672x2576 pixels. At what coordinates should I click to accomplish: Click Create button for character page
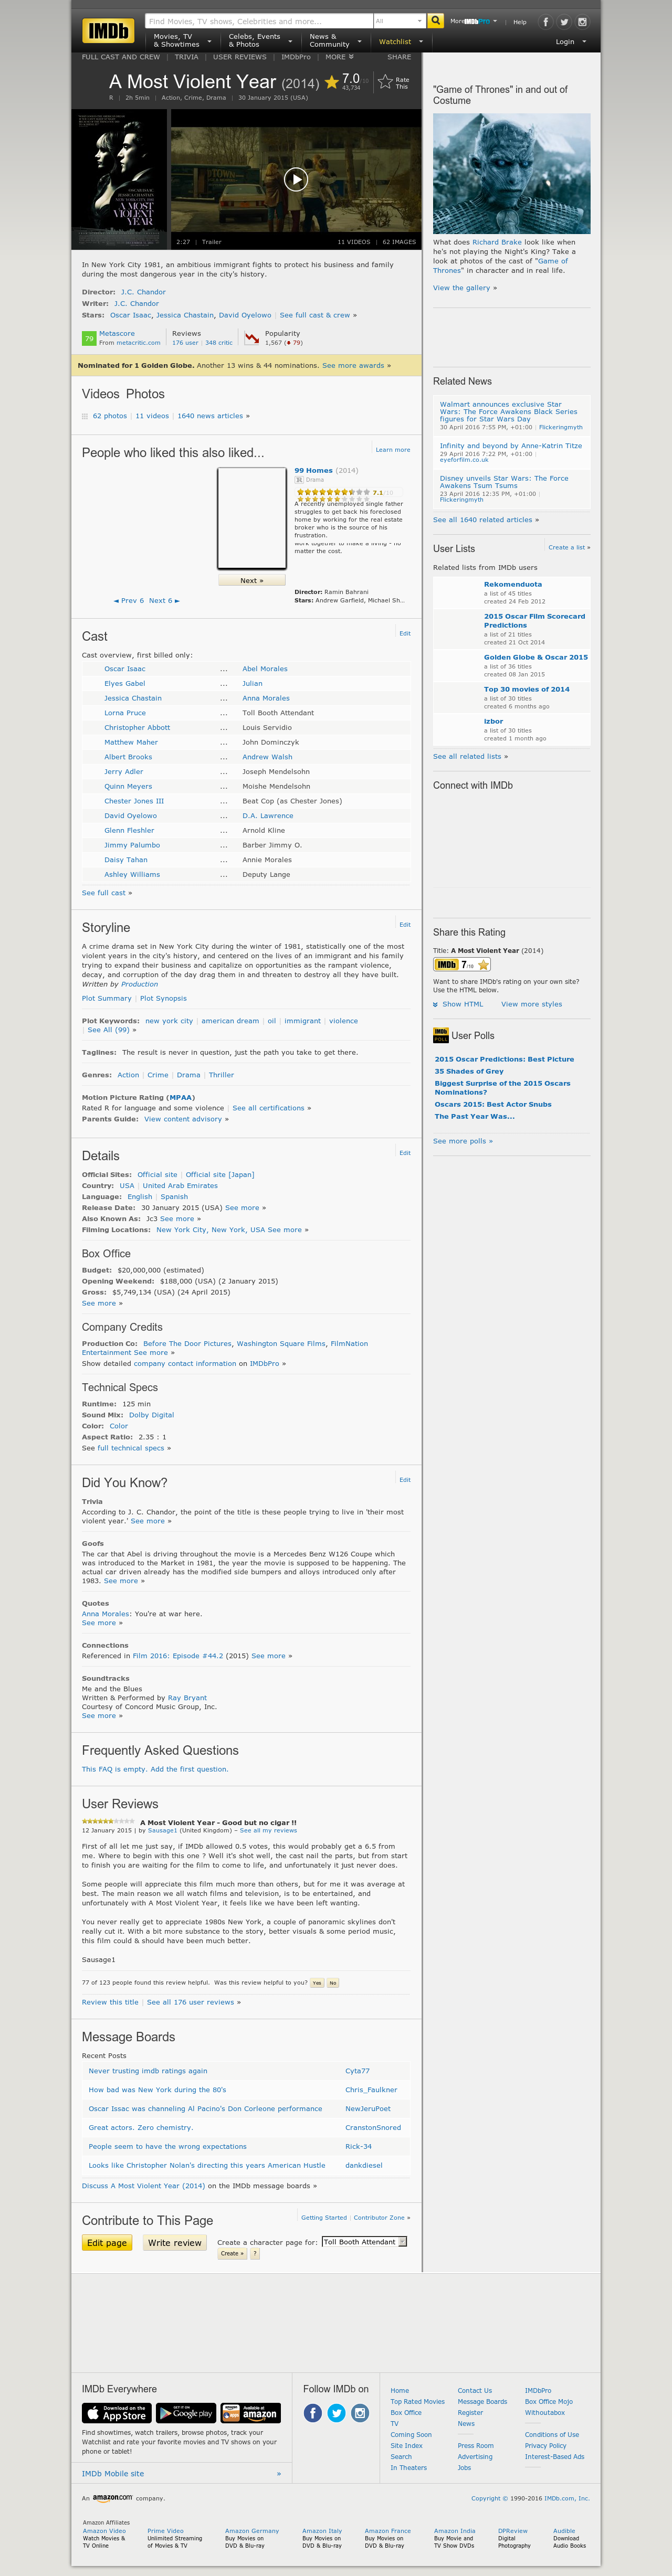(231, 2253)
